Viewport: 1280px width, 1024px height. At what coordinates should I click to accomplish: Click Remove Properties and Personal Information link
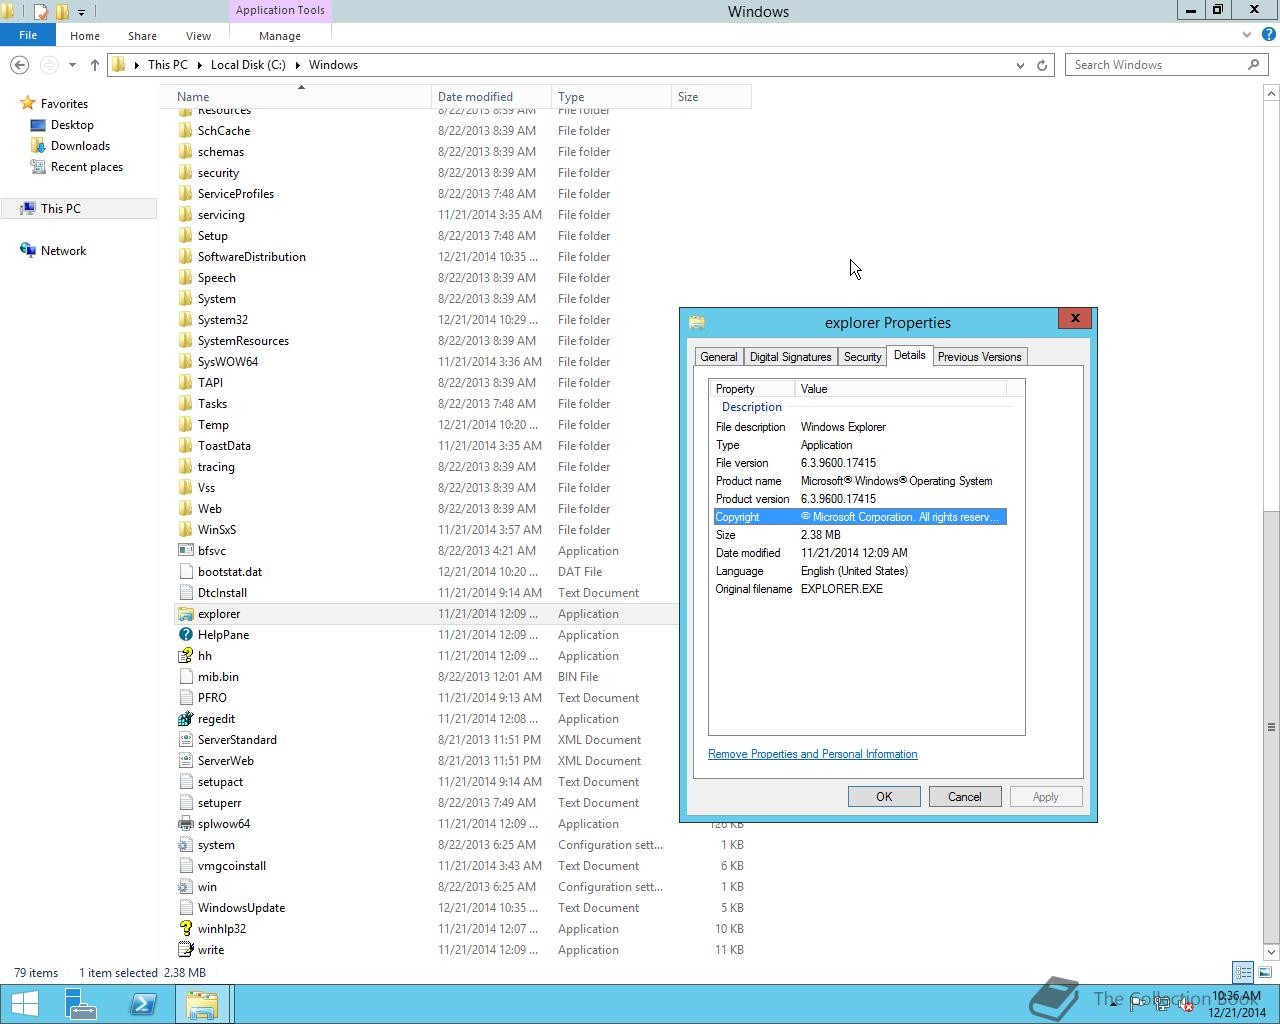(x=812, y=754)
